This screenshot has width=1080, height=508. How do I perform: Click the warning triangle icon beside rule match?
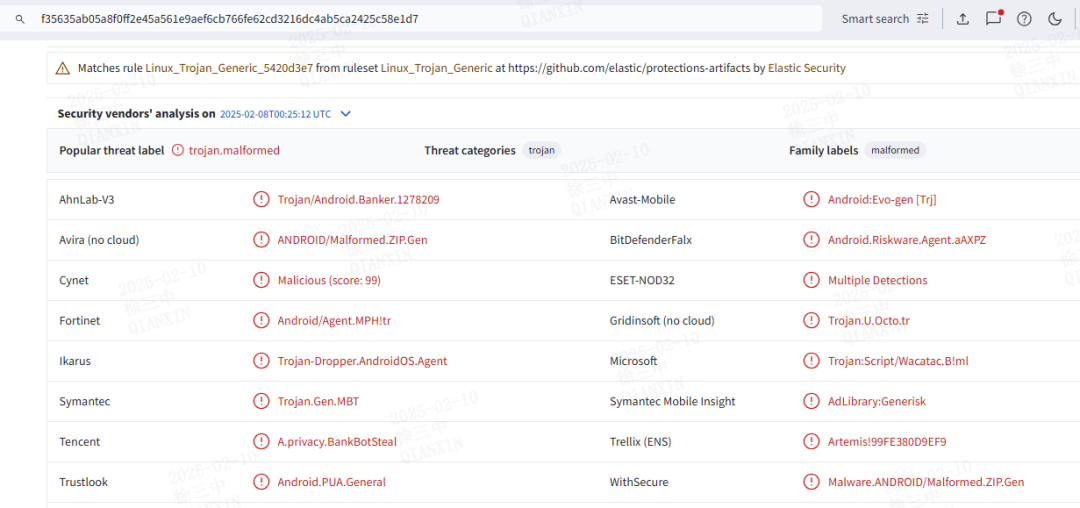point(63,68)
